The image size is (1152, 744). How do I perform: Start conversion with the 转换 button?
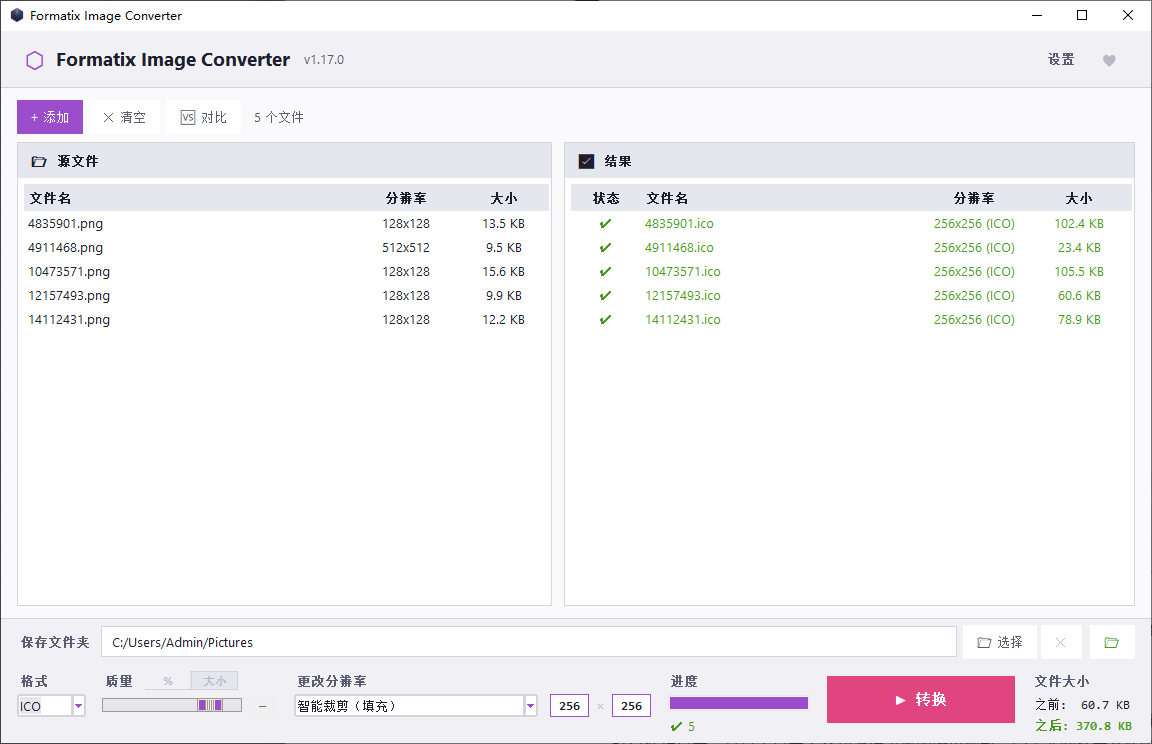(921, 700)
